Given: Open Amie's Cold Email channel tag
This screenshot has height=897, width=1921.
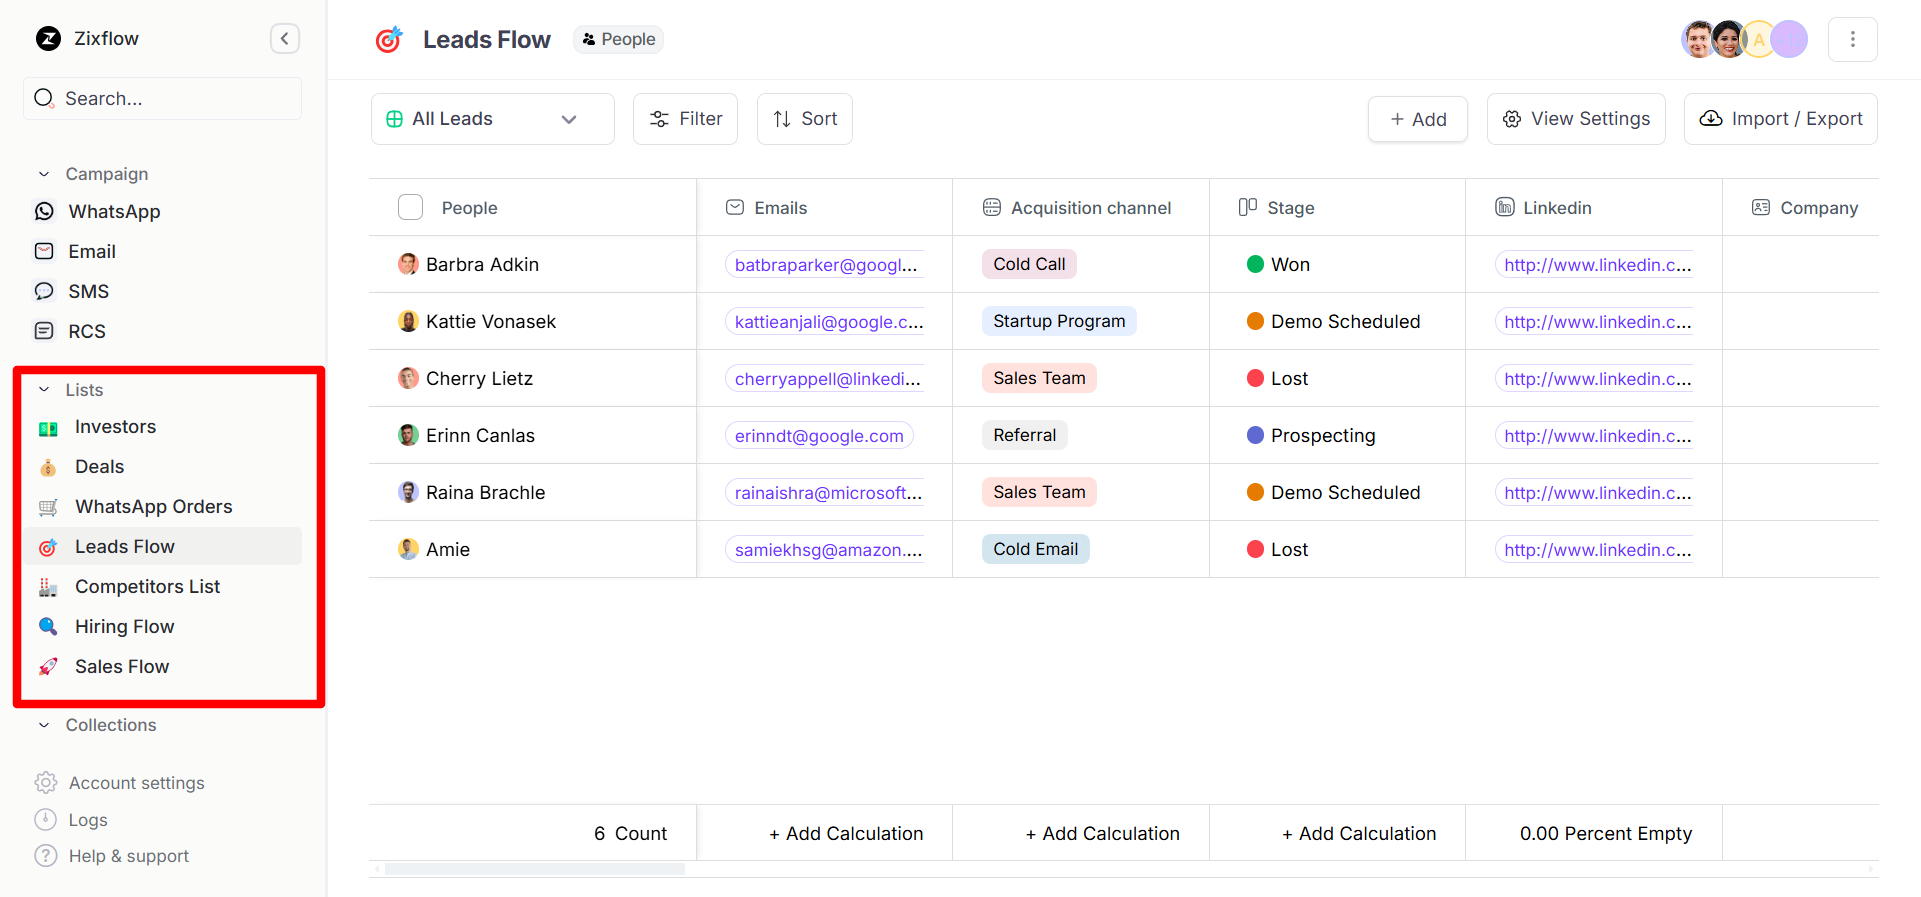Looking at the screenshot, I should pyautogui.click(x=1036, y=549).
